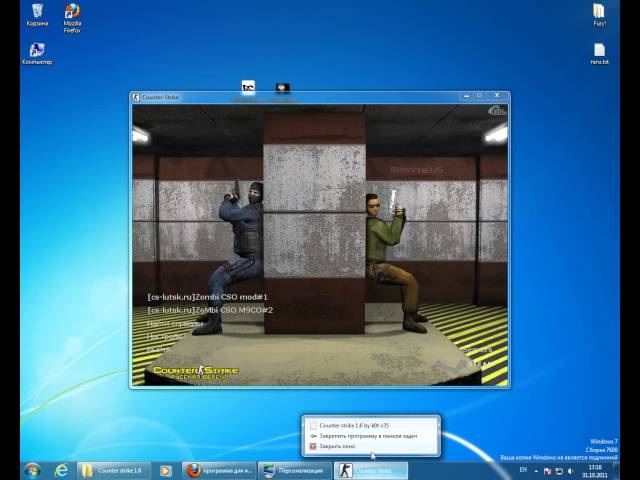Click the volume speaker tray icon
This screenshot has height=480, width=640.
point(571,471)
